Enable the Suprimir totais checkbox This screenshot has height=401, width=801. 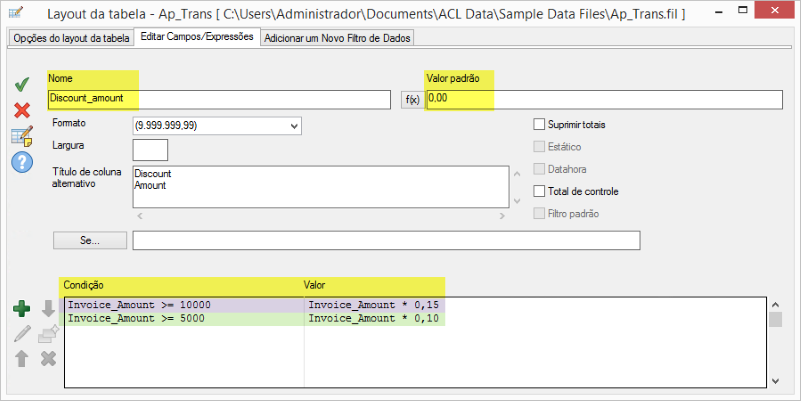(540, 125)
